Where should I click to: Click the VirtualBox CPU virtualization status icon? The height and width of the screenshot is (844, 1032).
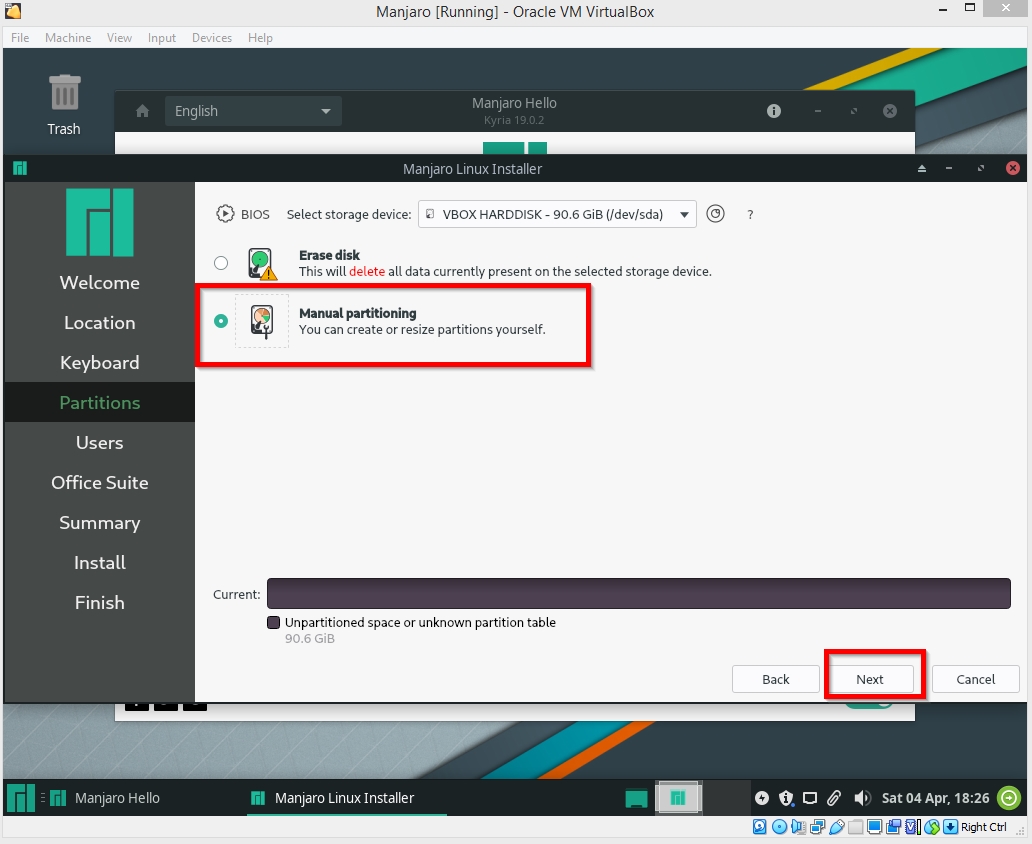coord(913,827)
